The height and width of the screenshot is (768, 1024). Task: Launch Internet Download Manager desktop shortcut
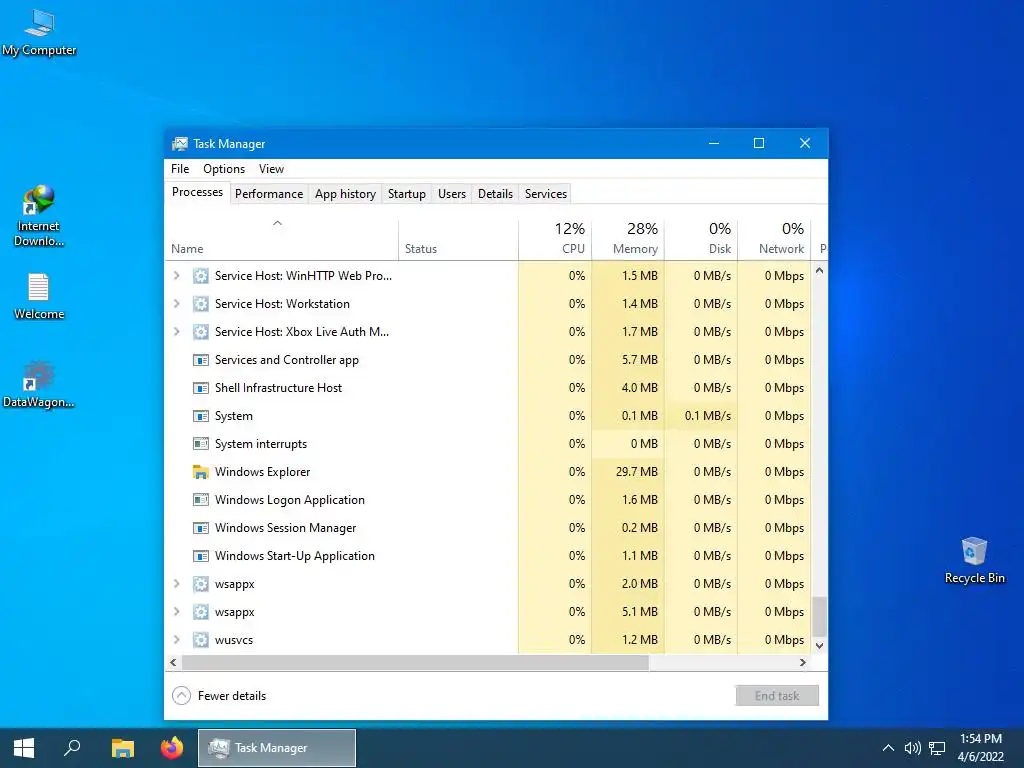pyautogui.click(x=39, y=216)
